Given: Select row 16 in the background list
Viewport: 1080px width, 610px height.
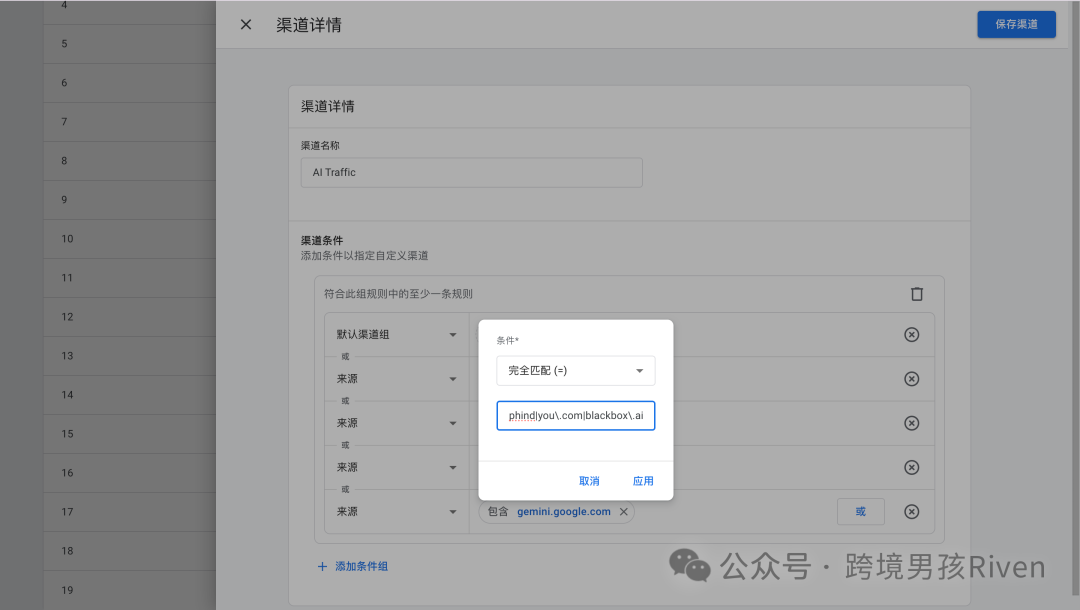Looking at the screenshot, I should 129,473.
